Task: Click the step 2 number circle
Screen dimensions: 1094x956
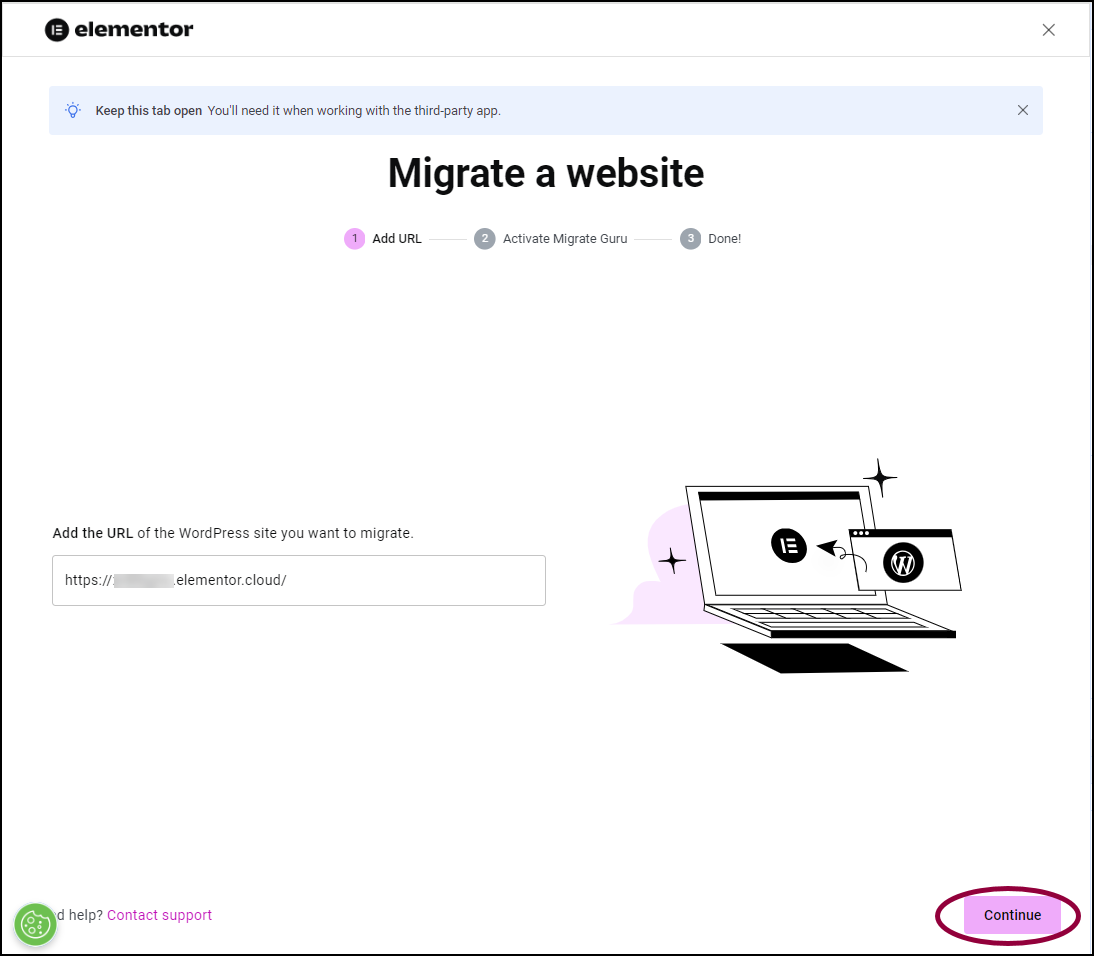Action: pyautogui.click(x=485, y=239)
